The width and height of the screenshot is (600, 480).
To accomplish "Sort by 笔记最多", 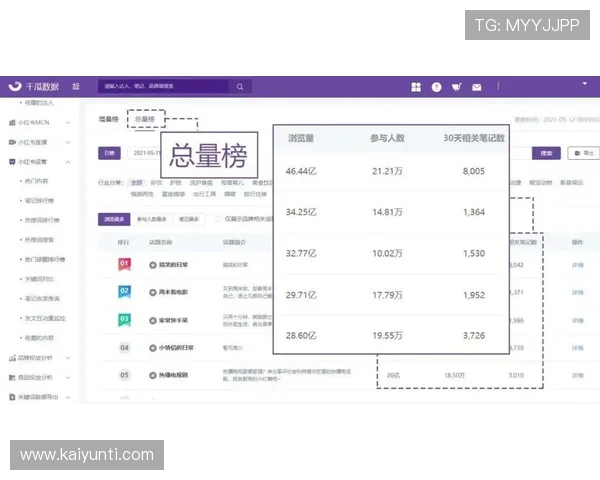I will [x=189, y=219].
